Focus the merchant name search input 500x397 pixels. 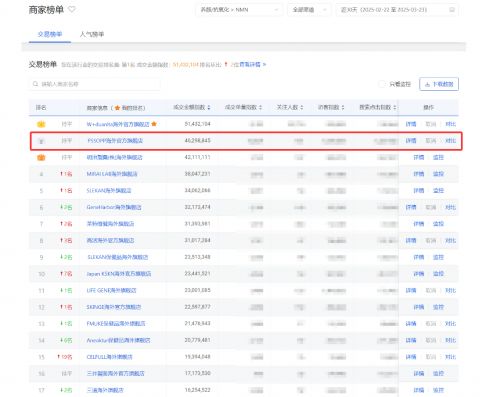click(x=94, y=84)
